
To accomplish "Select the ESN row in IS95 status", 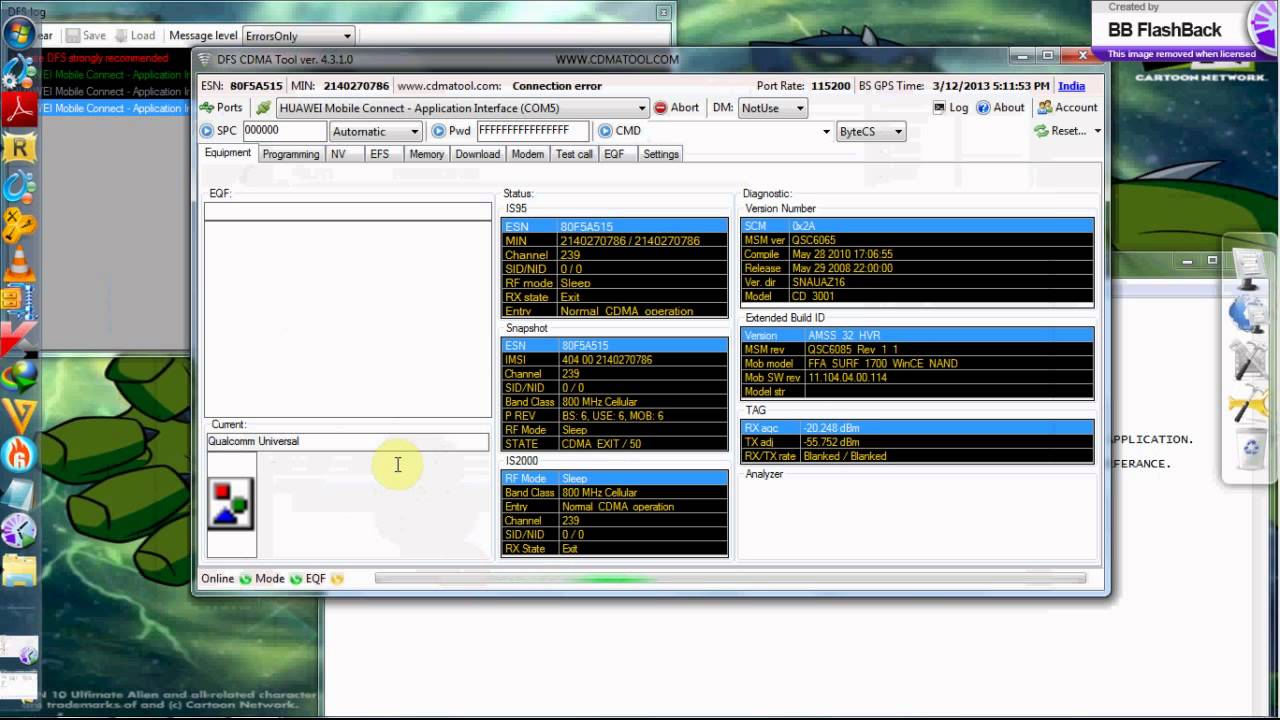I will [614, 227].
